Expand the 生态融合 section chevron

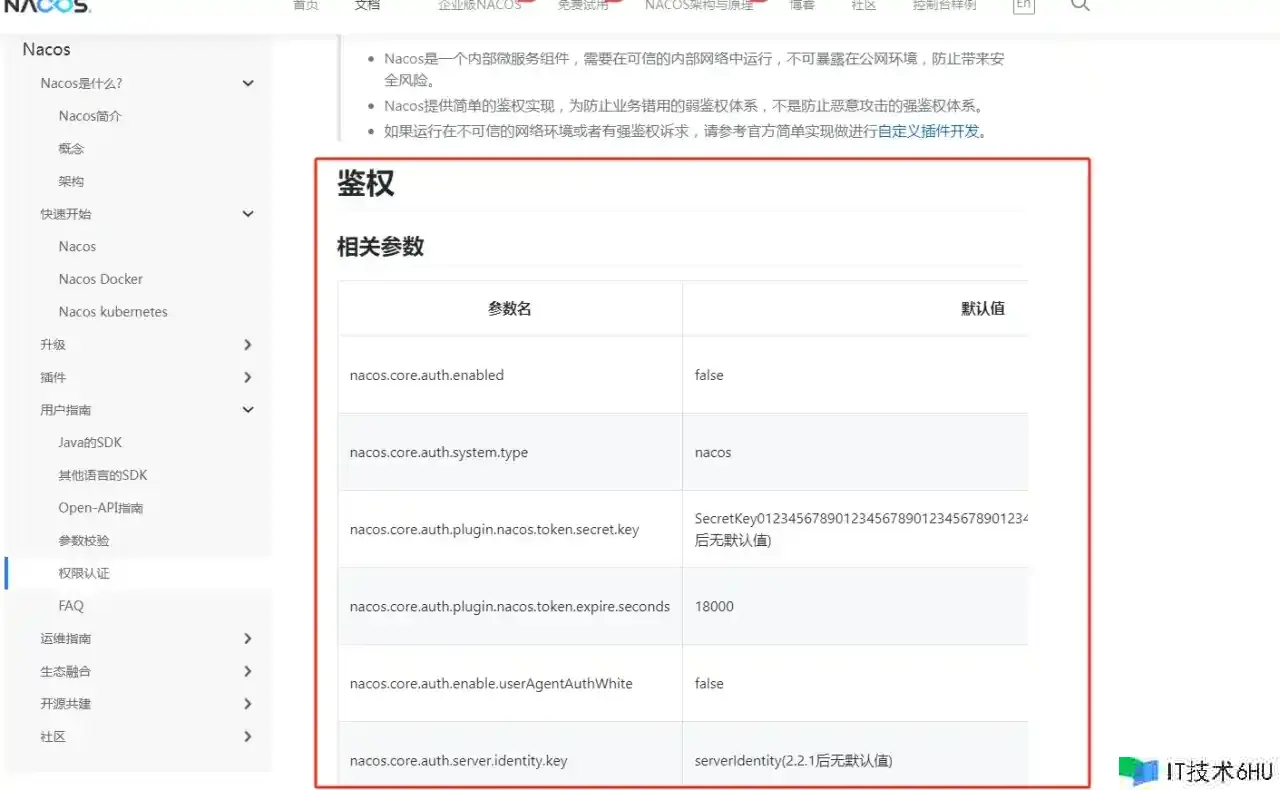tap(248, 671)
